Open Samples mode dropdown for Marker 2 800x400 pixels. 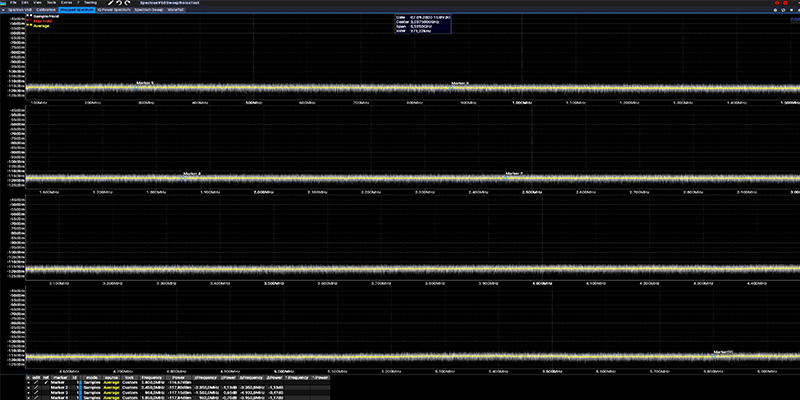pos(92,387)
